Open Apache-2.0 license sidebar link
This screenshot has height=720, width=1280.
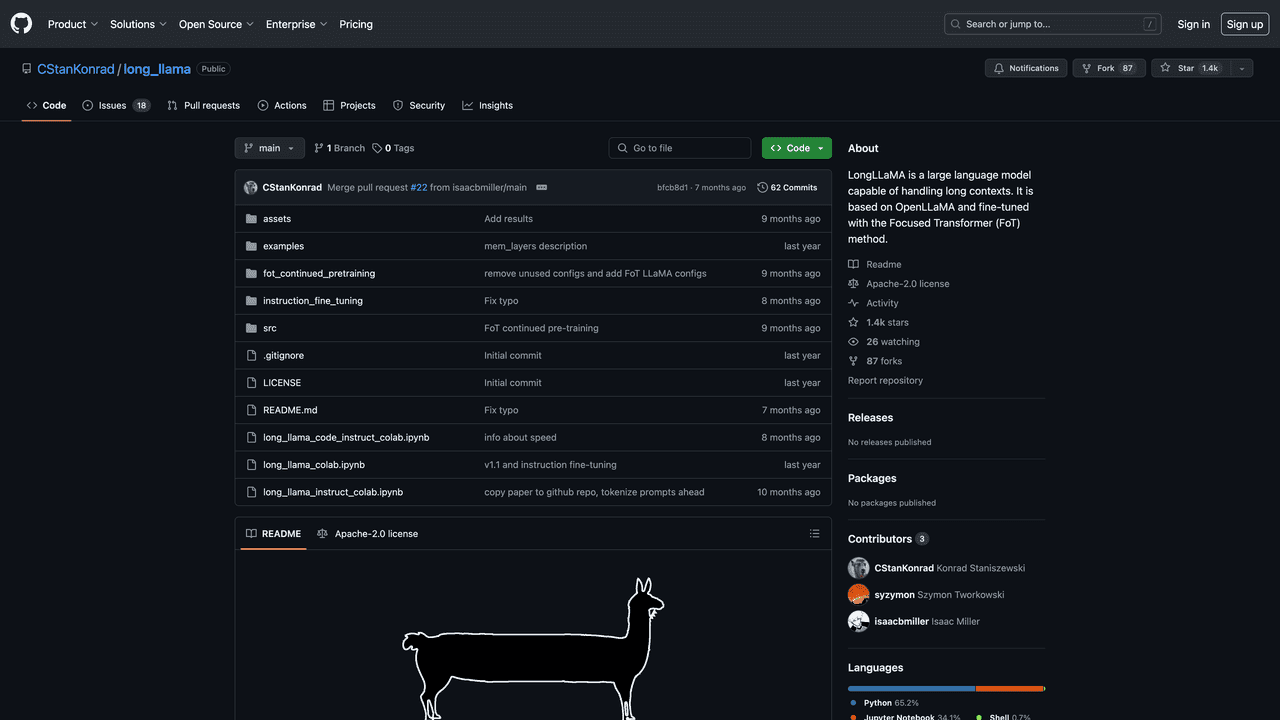pos(899,284)
